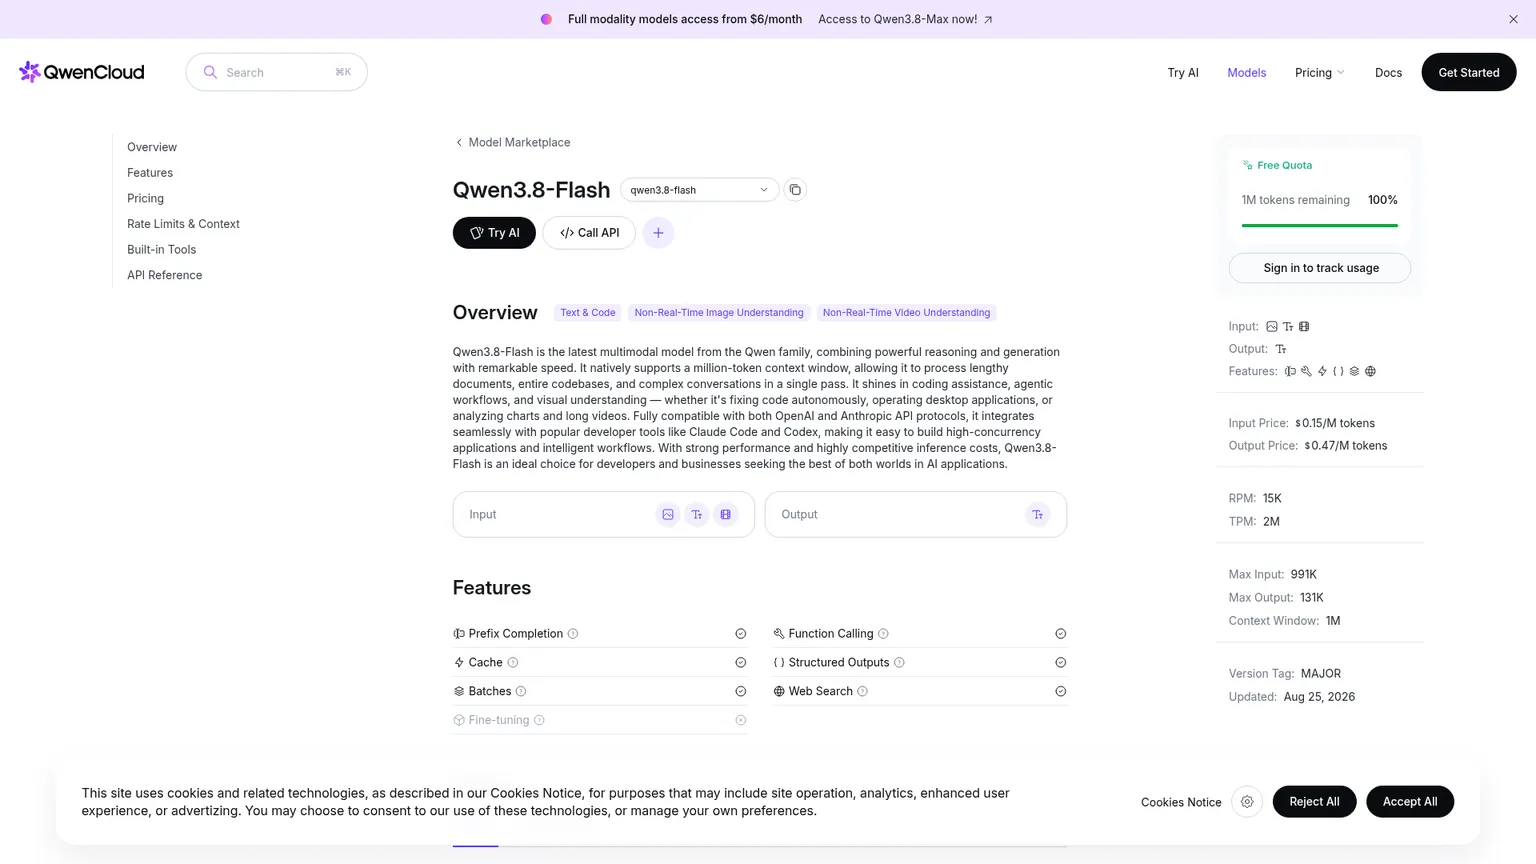This screenshot has height=864, width=1536.
Task: Jump to Rate Limits & Context section
Action: [x=183, y=224]
